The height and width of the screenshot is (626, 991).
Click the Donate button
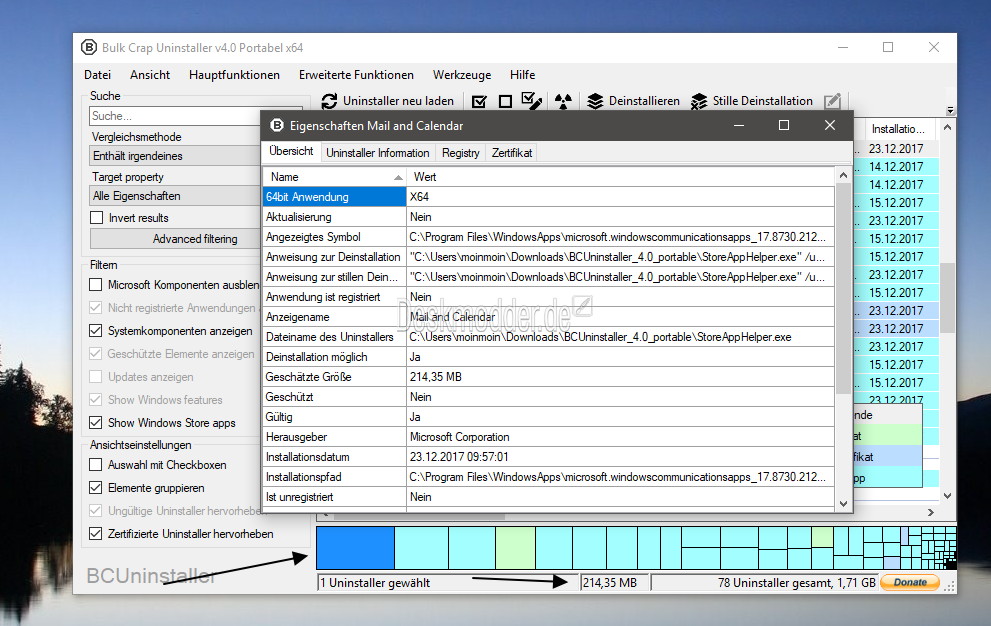[x=910, y=582]
